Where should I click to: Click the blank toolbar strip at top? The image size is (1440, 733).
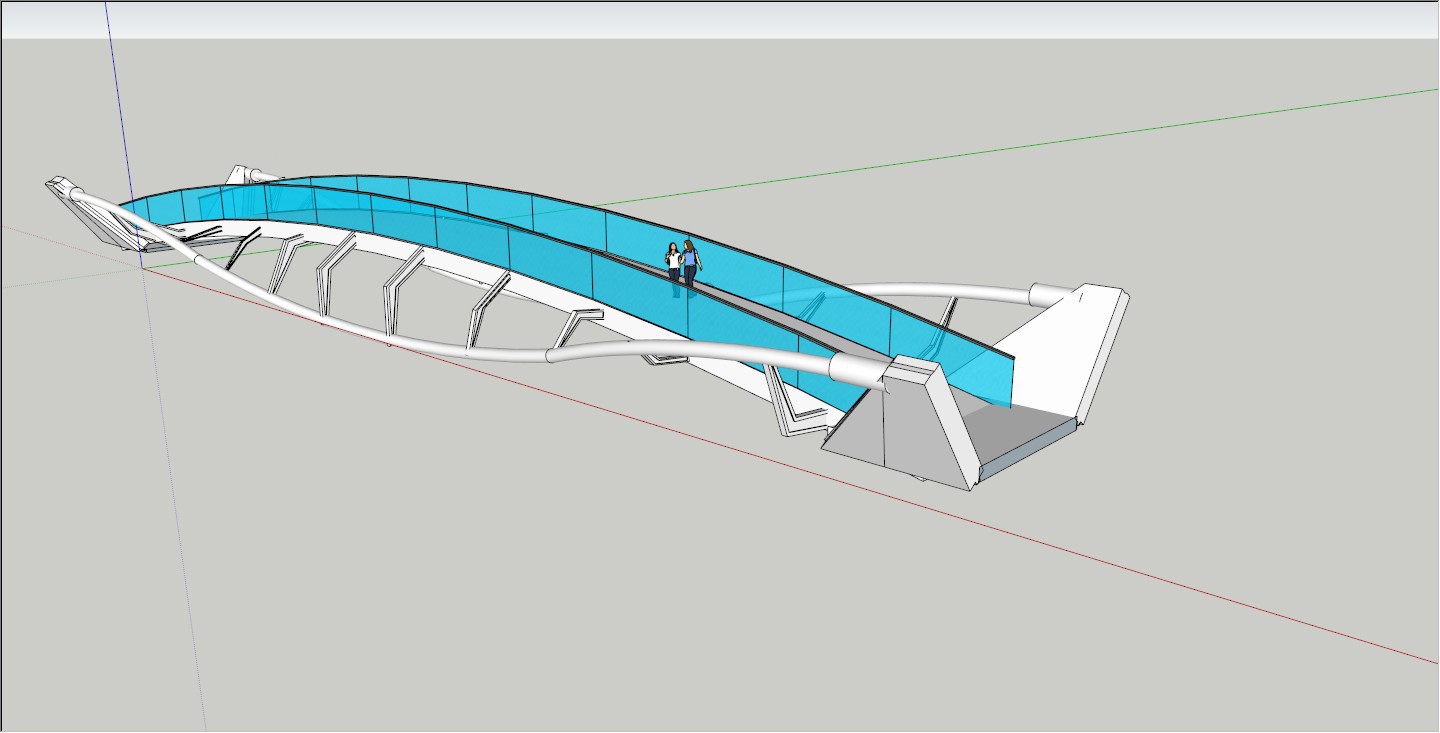coord(720,20)
